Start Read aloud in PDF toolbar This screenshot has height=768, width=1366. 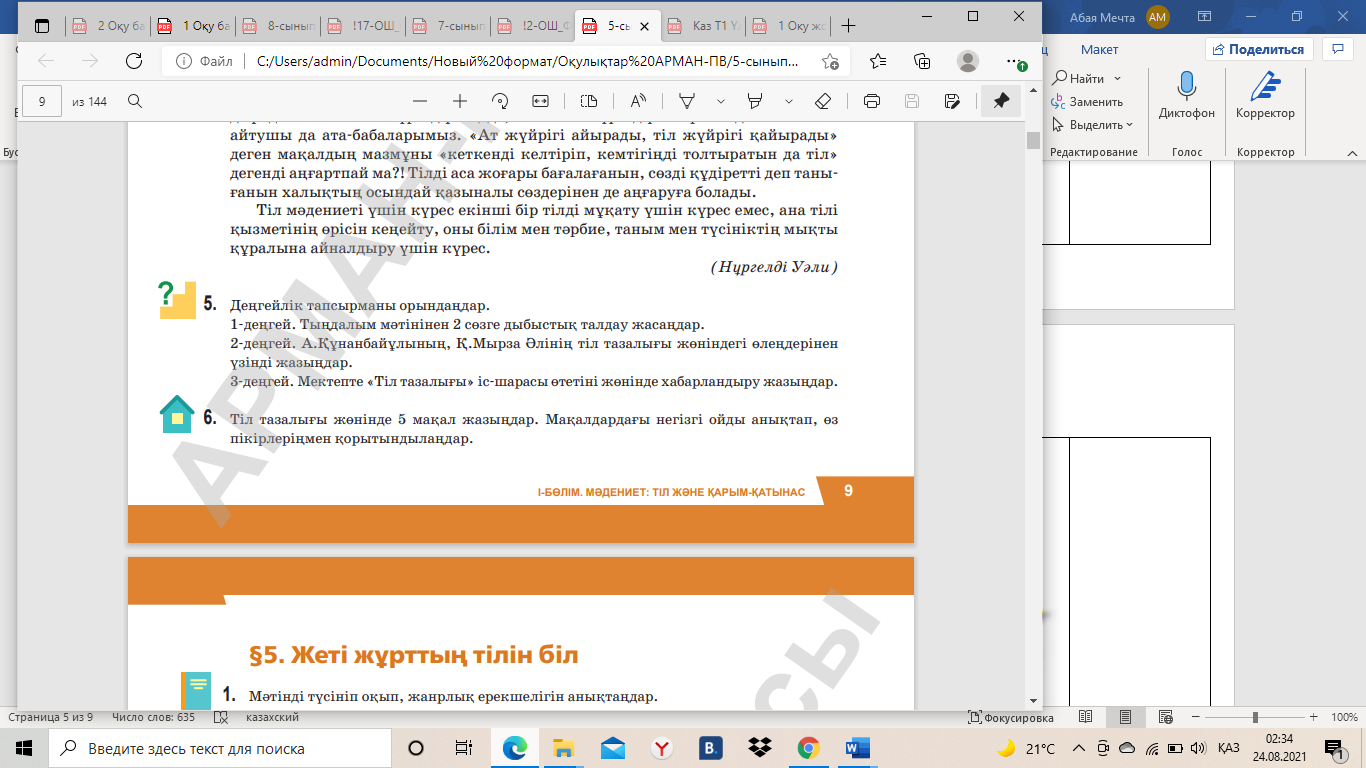point(637,101)
